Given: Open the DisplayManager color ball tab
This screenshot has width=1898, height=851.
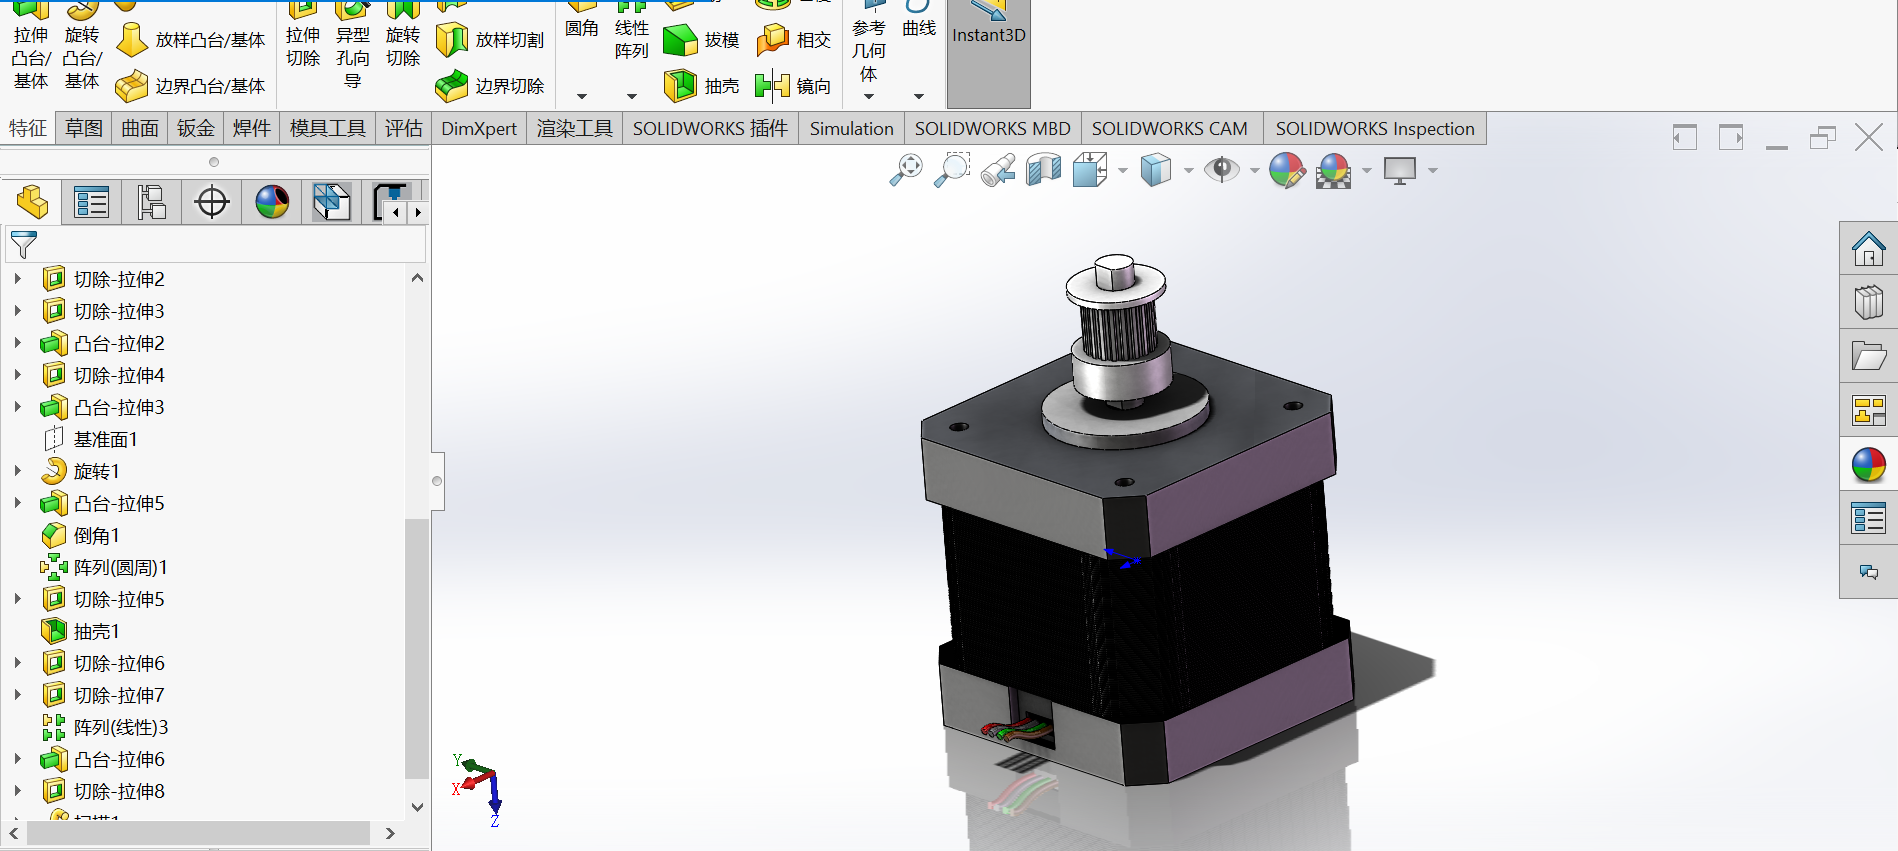Looking at the screenshot, I should tap(272, 202).
